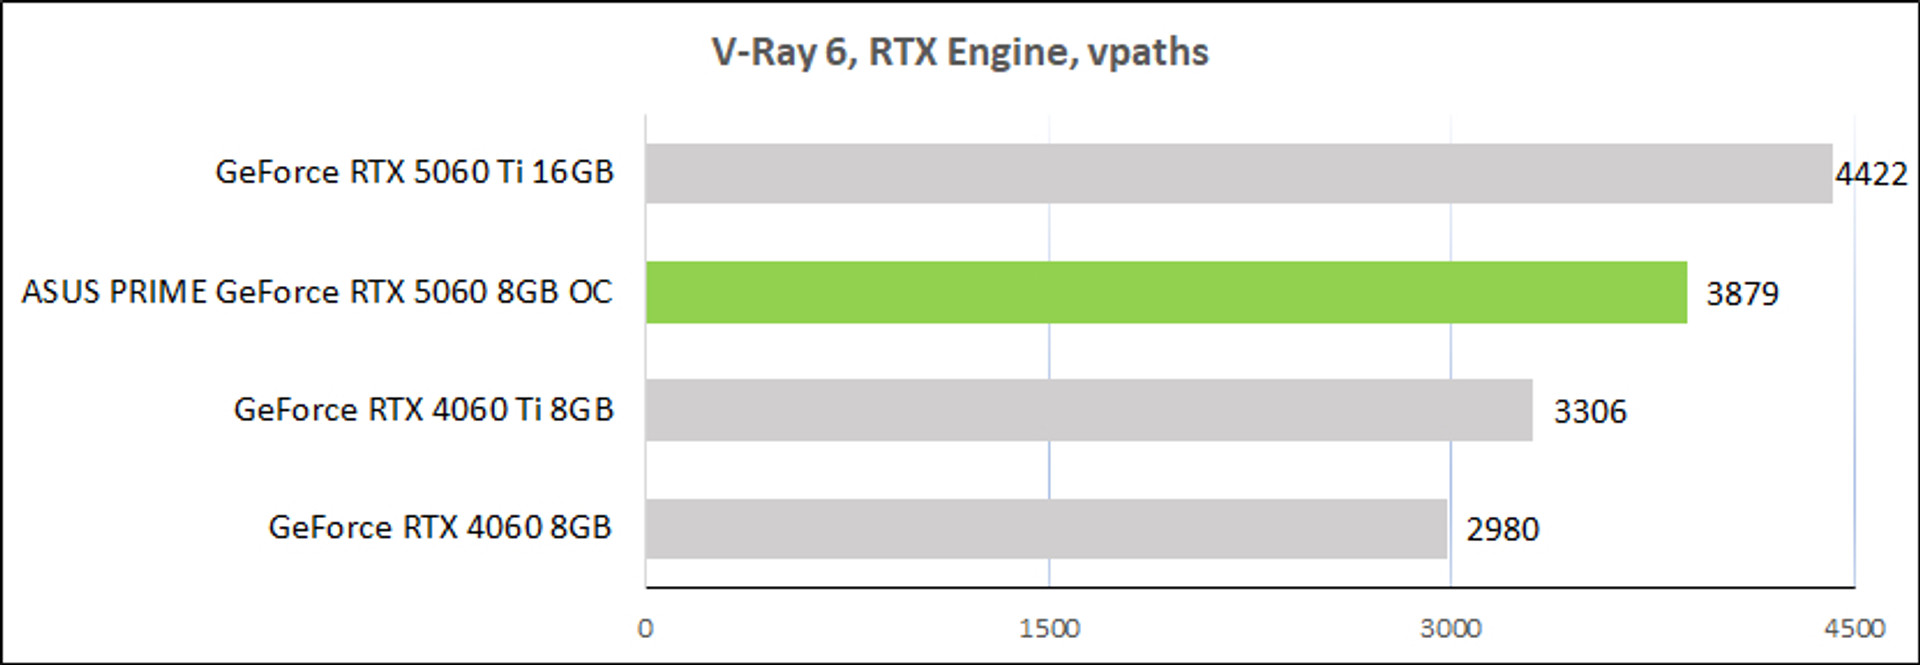Click the 3000 axis tick label

(1451, 629)
